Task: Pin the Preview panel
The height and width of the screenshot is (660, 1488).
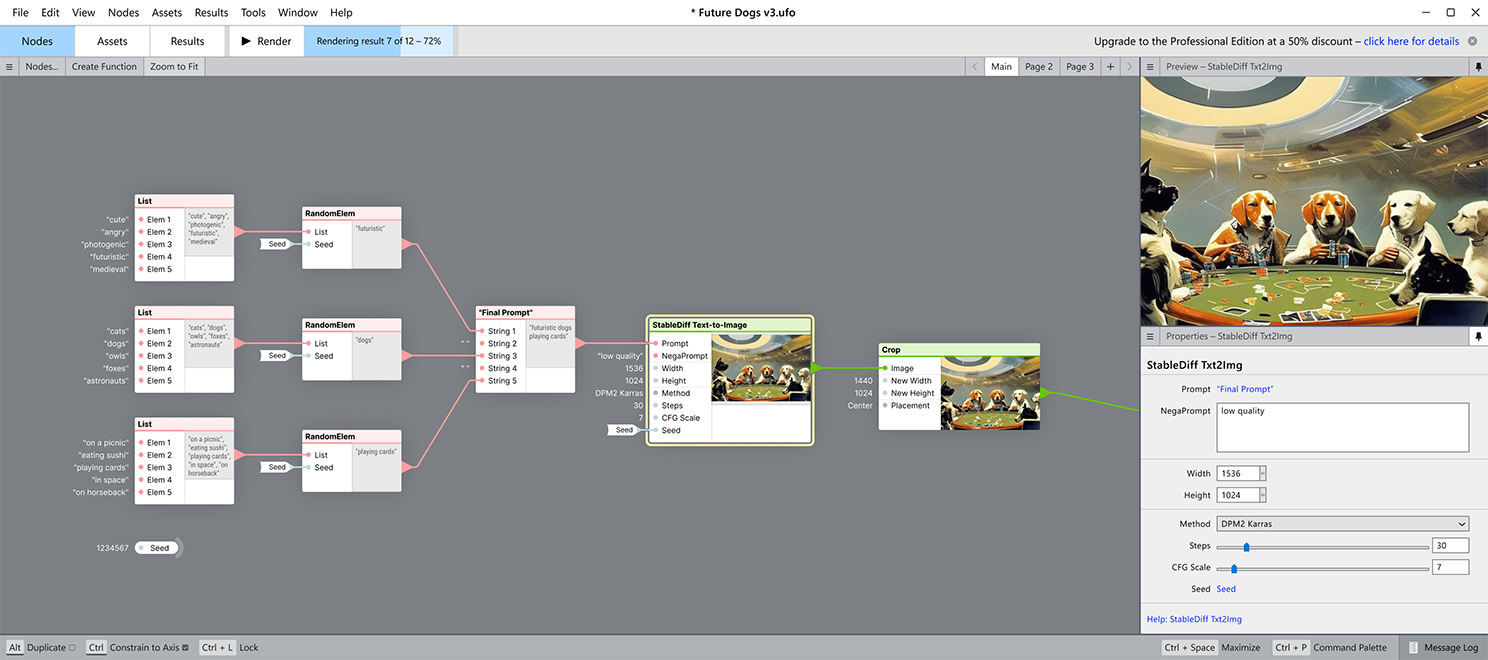Action: point(1478,67)
